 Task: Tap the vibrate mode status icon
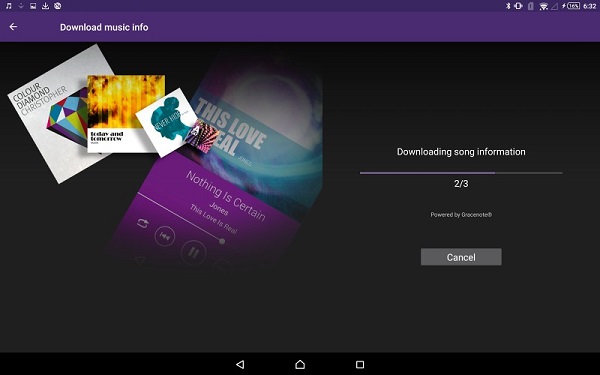coord(518,6)
